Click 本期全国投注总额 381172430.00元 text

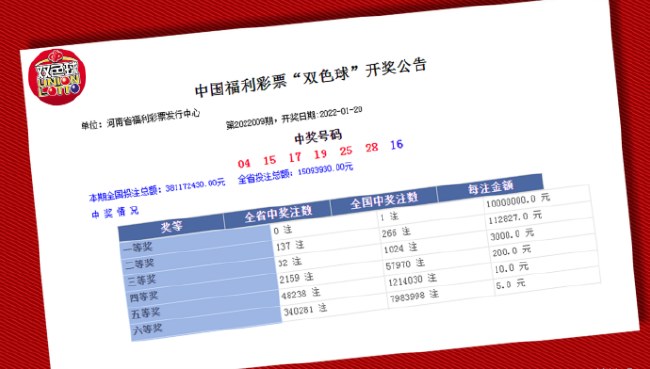click(x=157, y=189)
